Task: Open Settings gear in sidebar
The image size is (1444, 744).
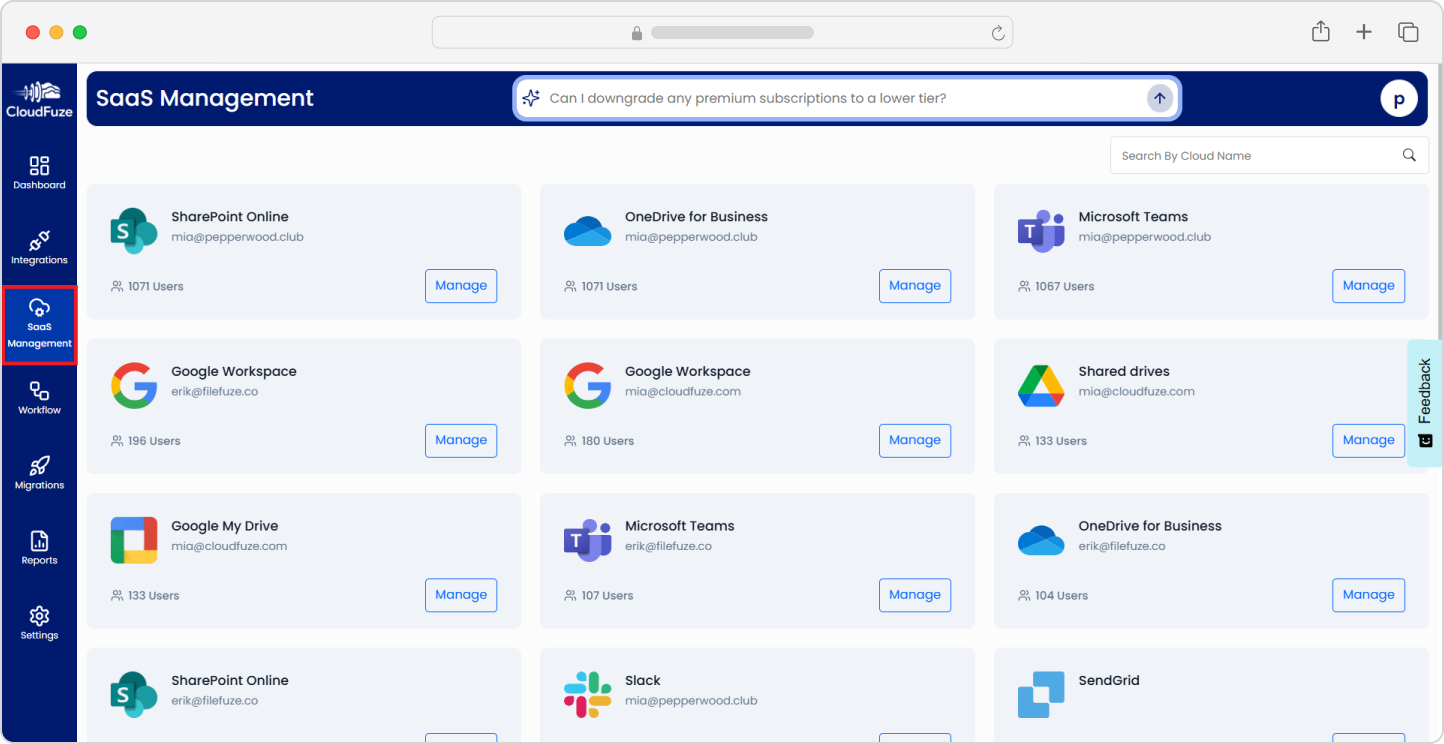Action: pyautogui.click(x=39, y=623)
